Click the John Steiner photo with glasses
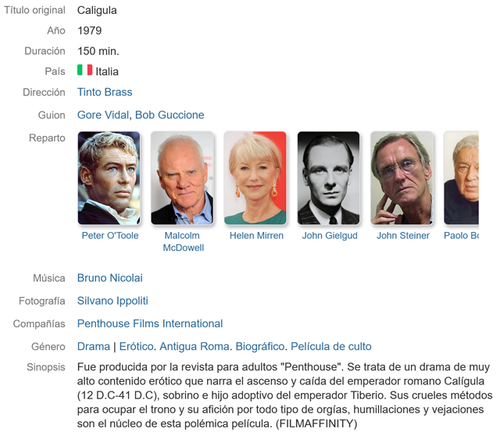The image size is (500, 446). click(402, 178)
